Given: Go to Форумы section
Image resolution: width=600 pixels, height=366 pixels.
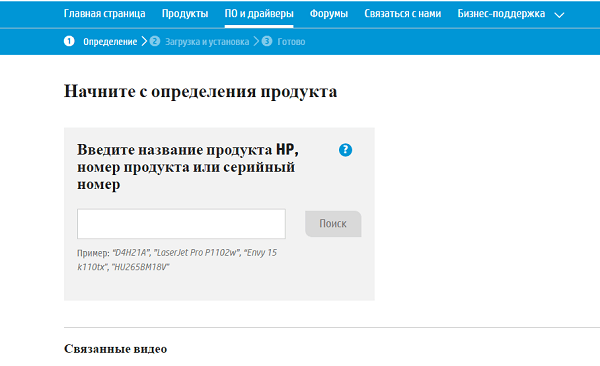Looking at the screenshot, I should point(329,14).
